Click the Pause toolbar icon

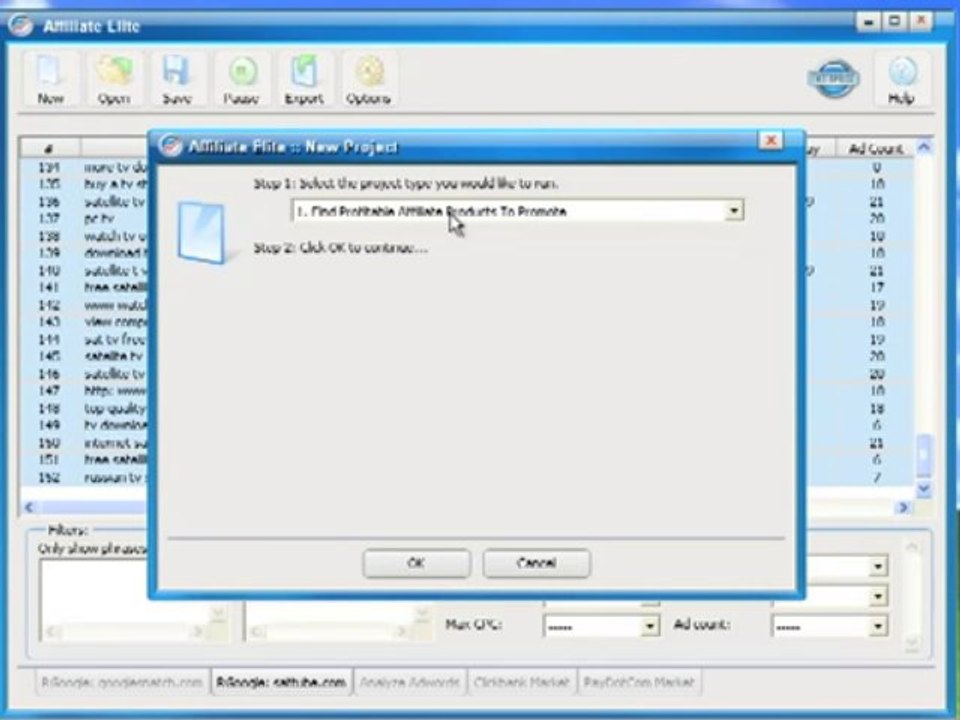pyautogui.click(x=240, y=78)
